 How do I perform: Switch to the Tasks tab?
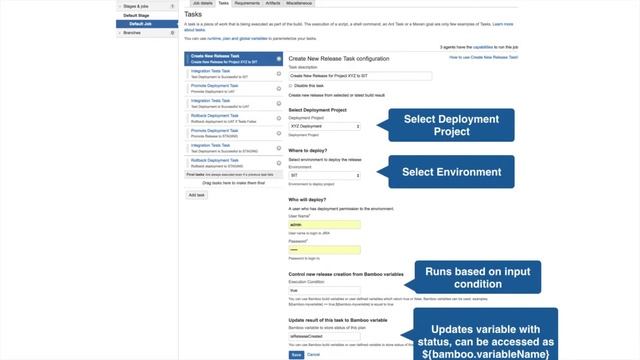[x=224, y=3]
